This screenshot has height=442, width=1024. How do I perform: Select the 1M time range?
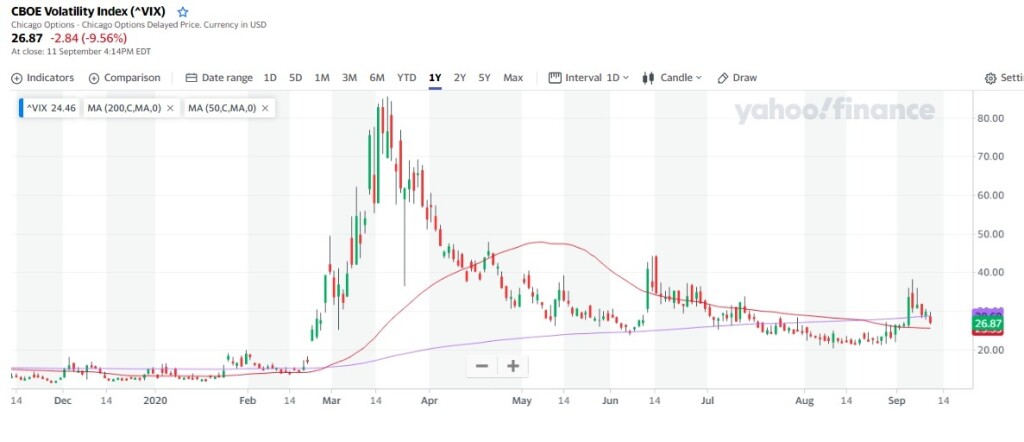coord(321,78)
